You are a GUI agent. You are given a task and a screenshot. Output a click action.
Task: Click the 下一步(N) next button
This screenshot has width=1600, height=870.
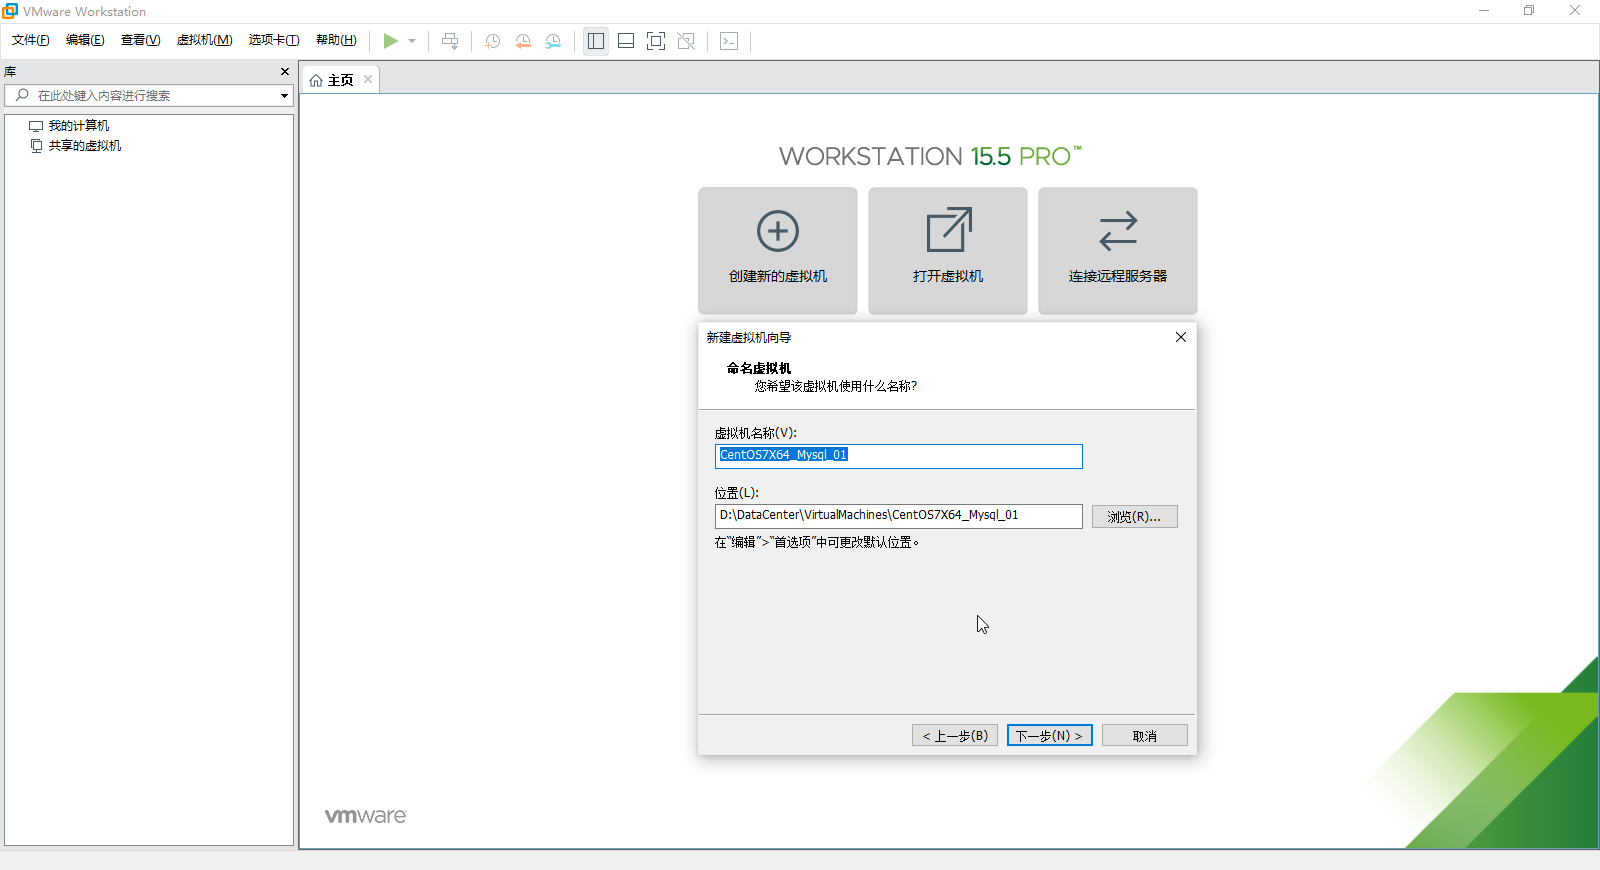[1050, 735]
